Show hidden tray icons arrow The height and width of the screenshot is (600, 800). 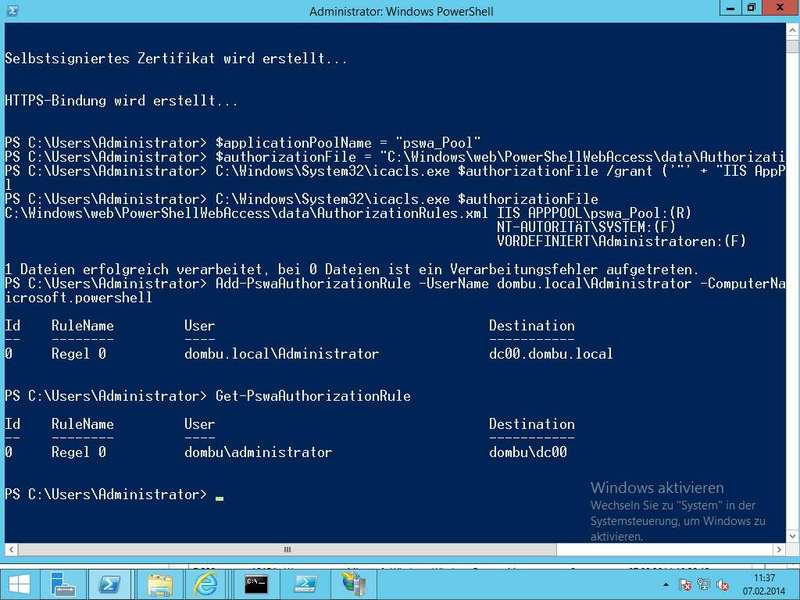[665, 585]
